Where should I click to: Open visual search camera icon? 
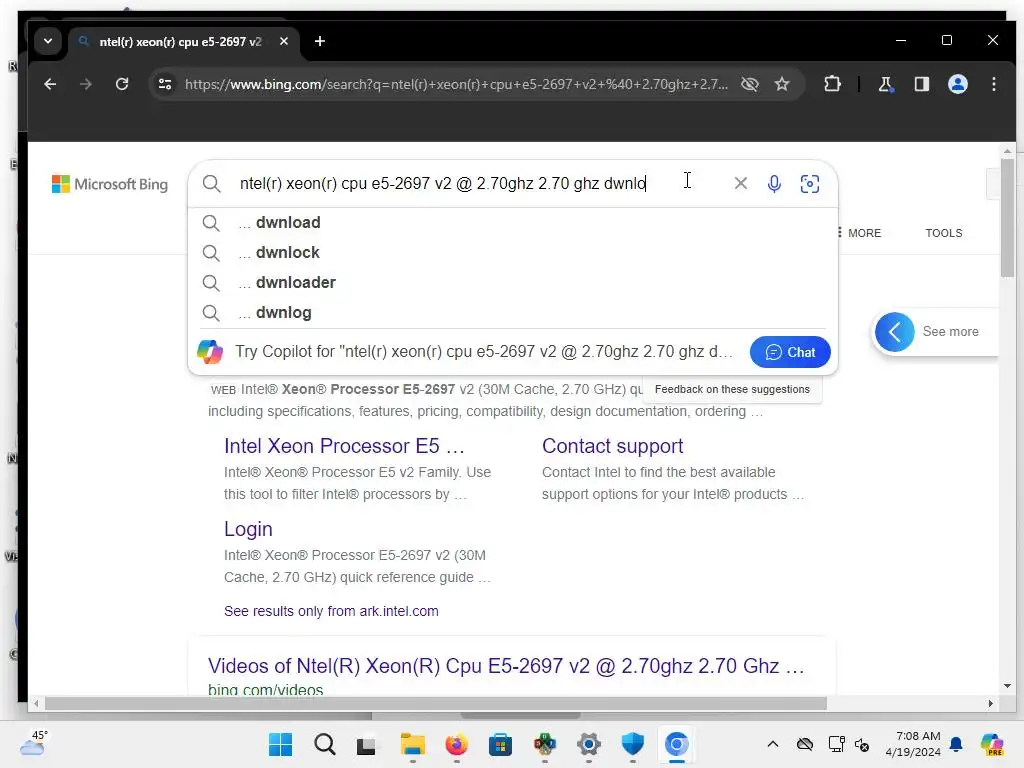pos(809,184)
